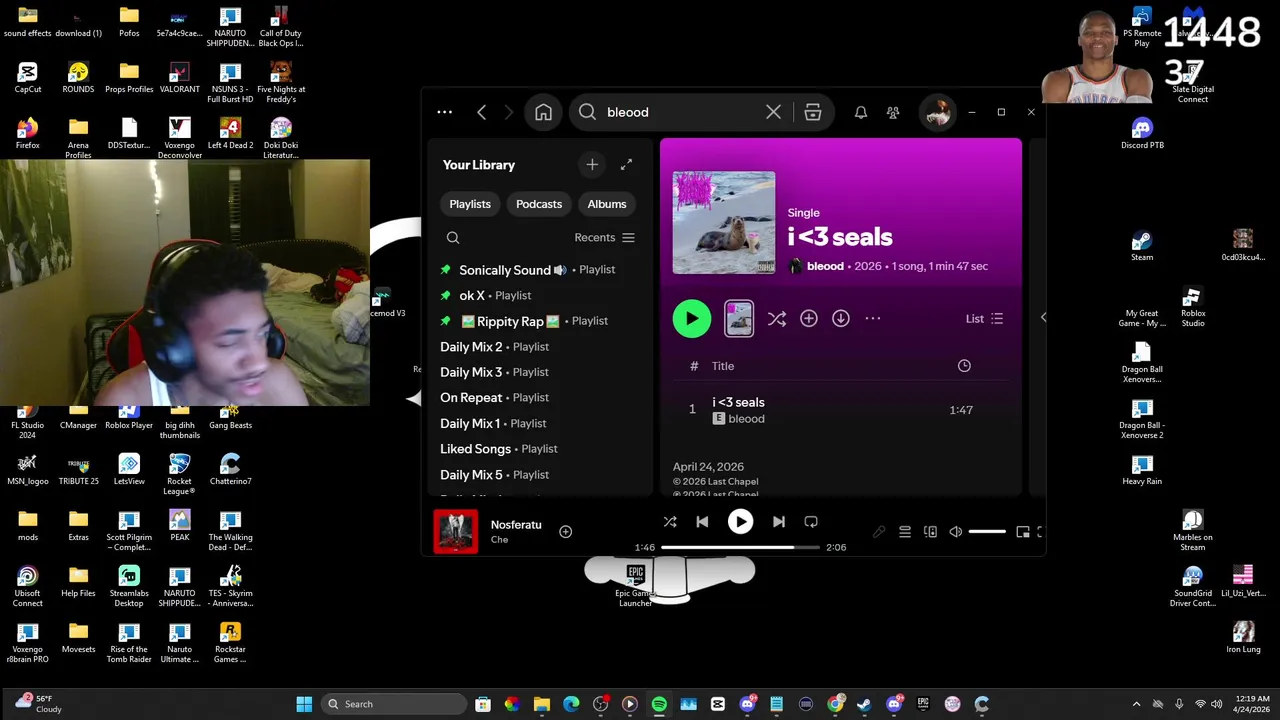
Task: Open Windows Start menu
Action: [304, 704]
